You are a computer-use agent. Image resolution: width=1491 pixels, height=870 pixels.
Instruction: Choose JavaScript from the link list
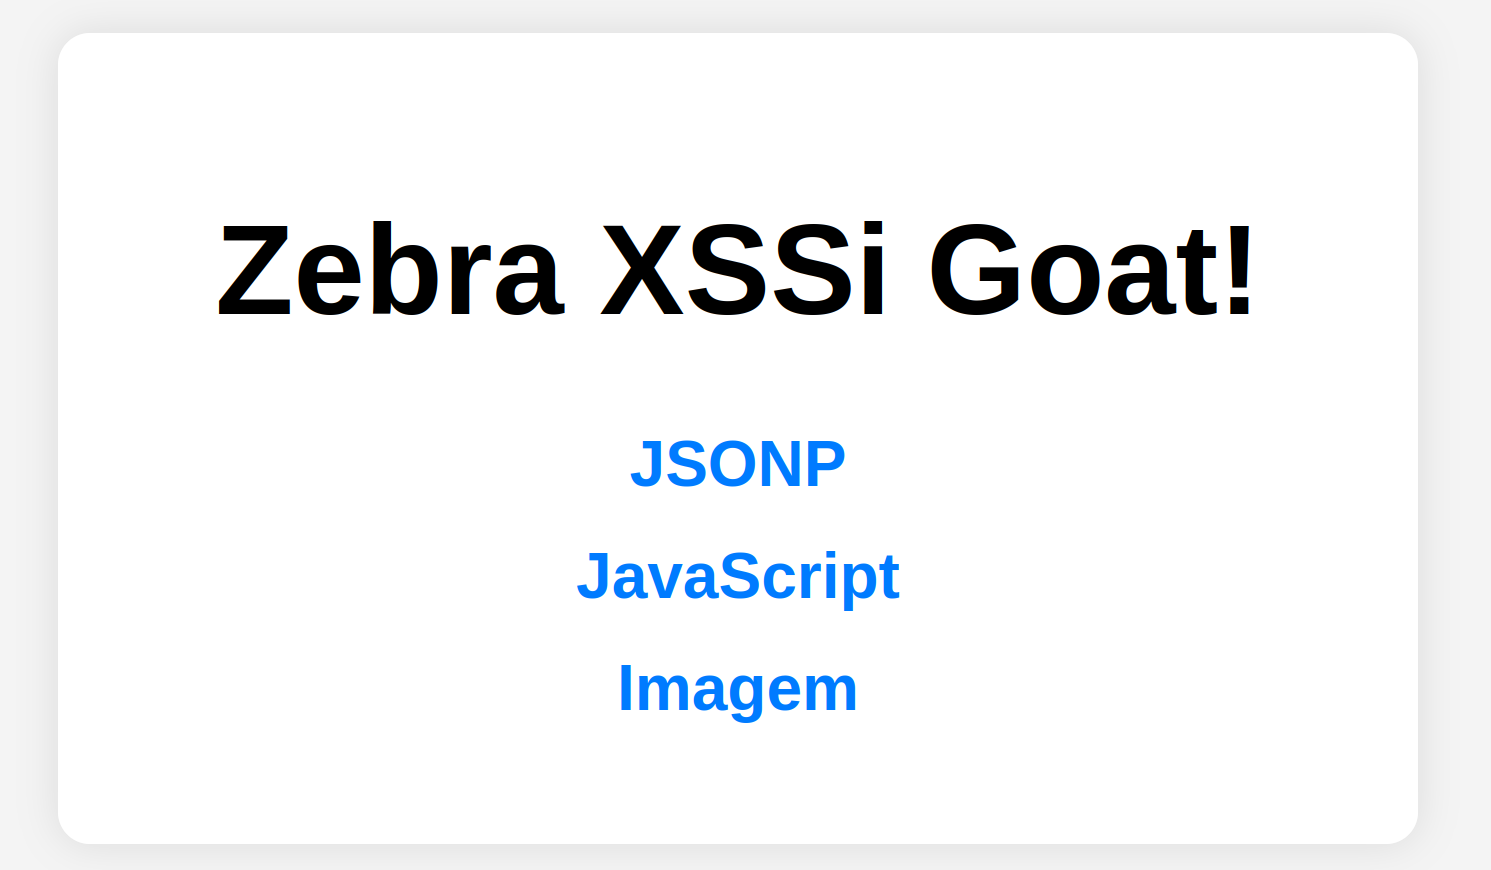[x=738, y=577]
